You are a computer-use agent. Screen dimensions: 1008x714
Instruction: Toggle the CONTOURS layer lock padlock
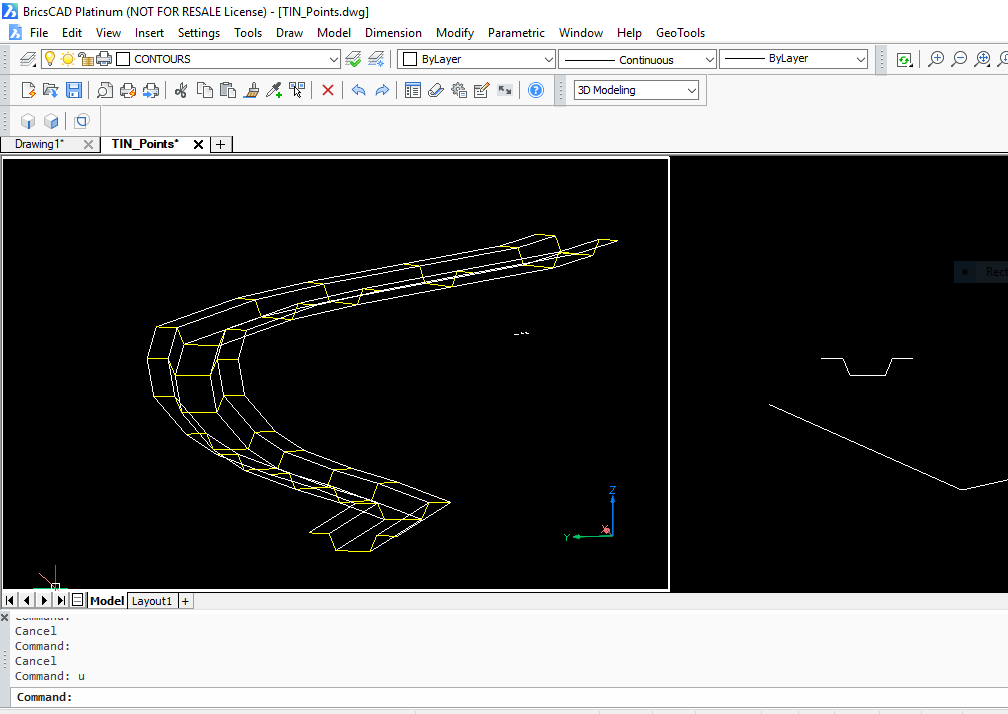86,59
